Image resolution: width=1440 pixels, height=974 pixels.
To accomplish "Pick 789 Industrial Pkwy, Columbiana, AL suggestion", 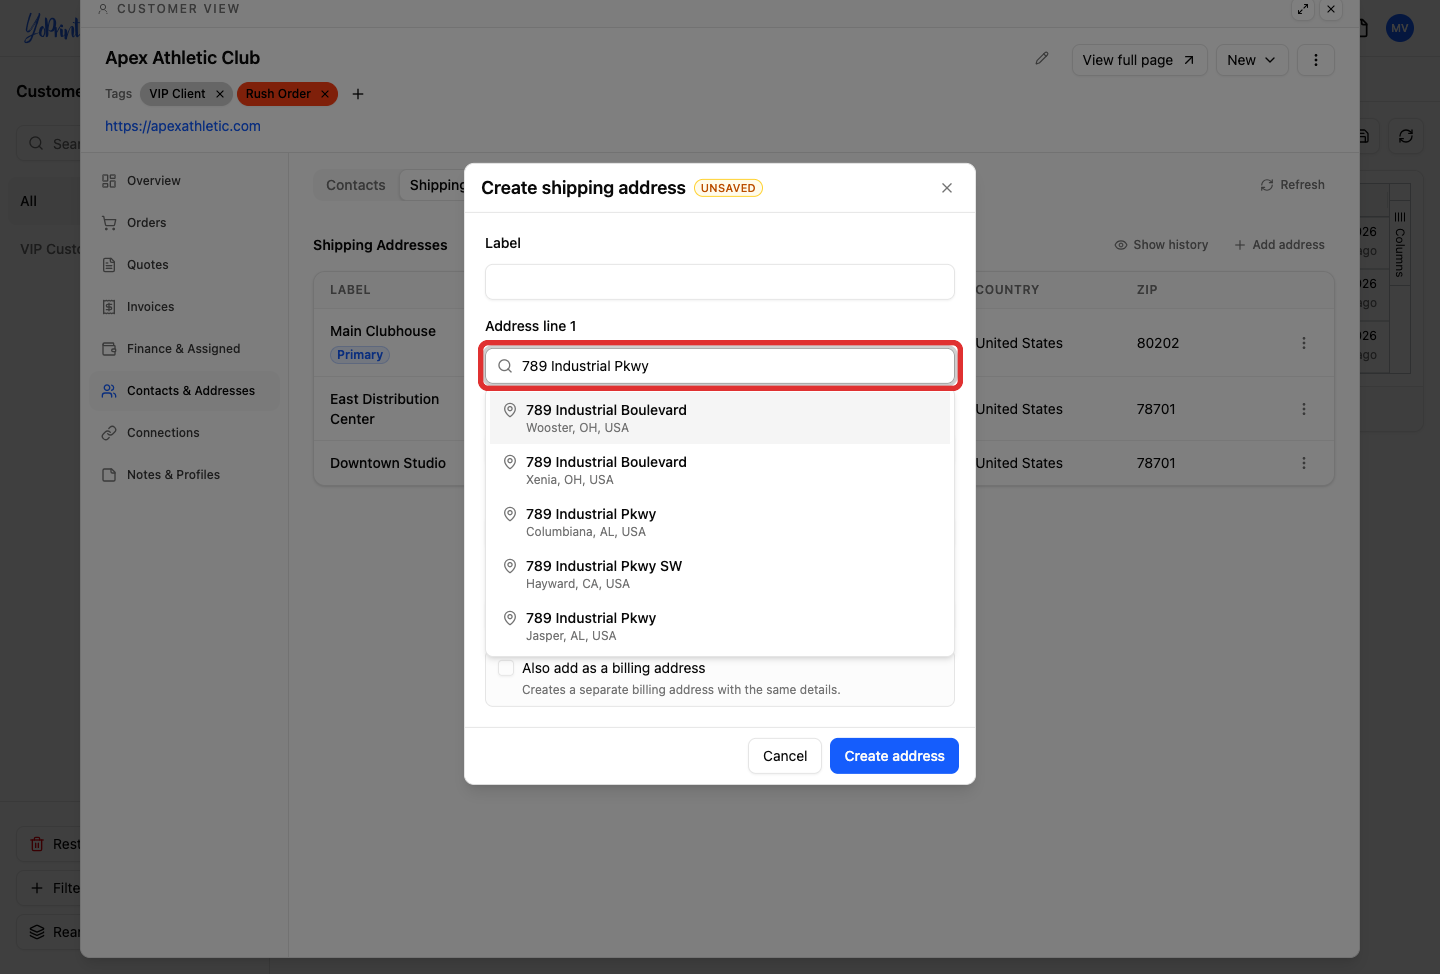I will click(720, 522).
